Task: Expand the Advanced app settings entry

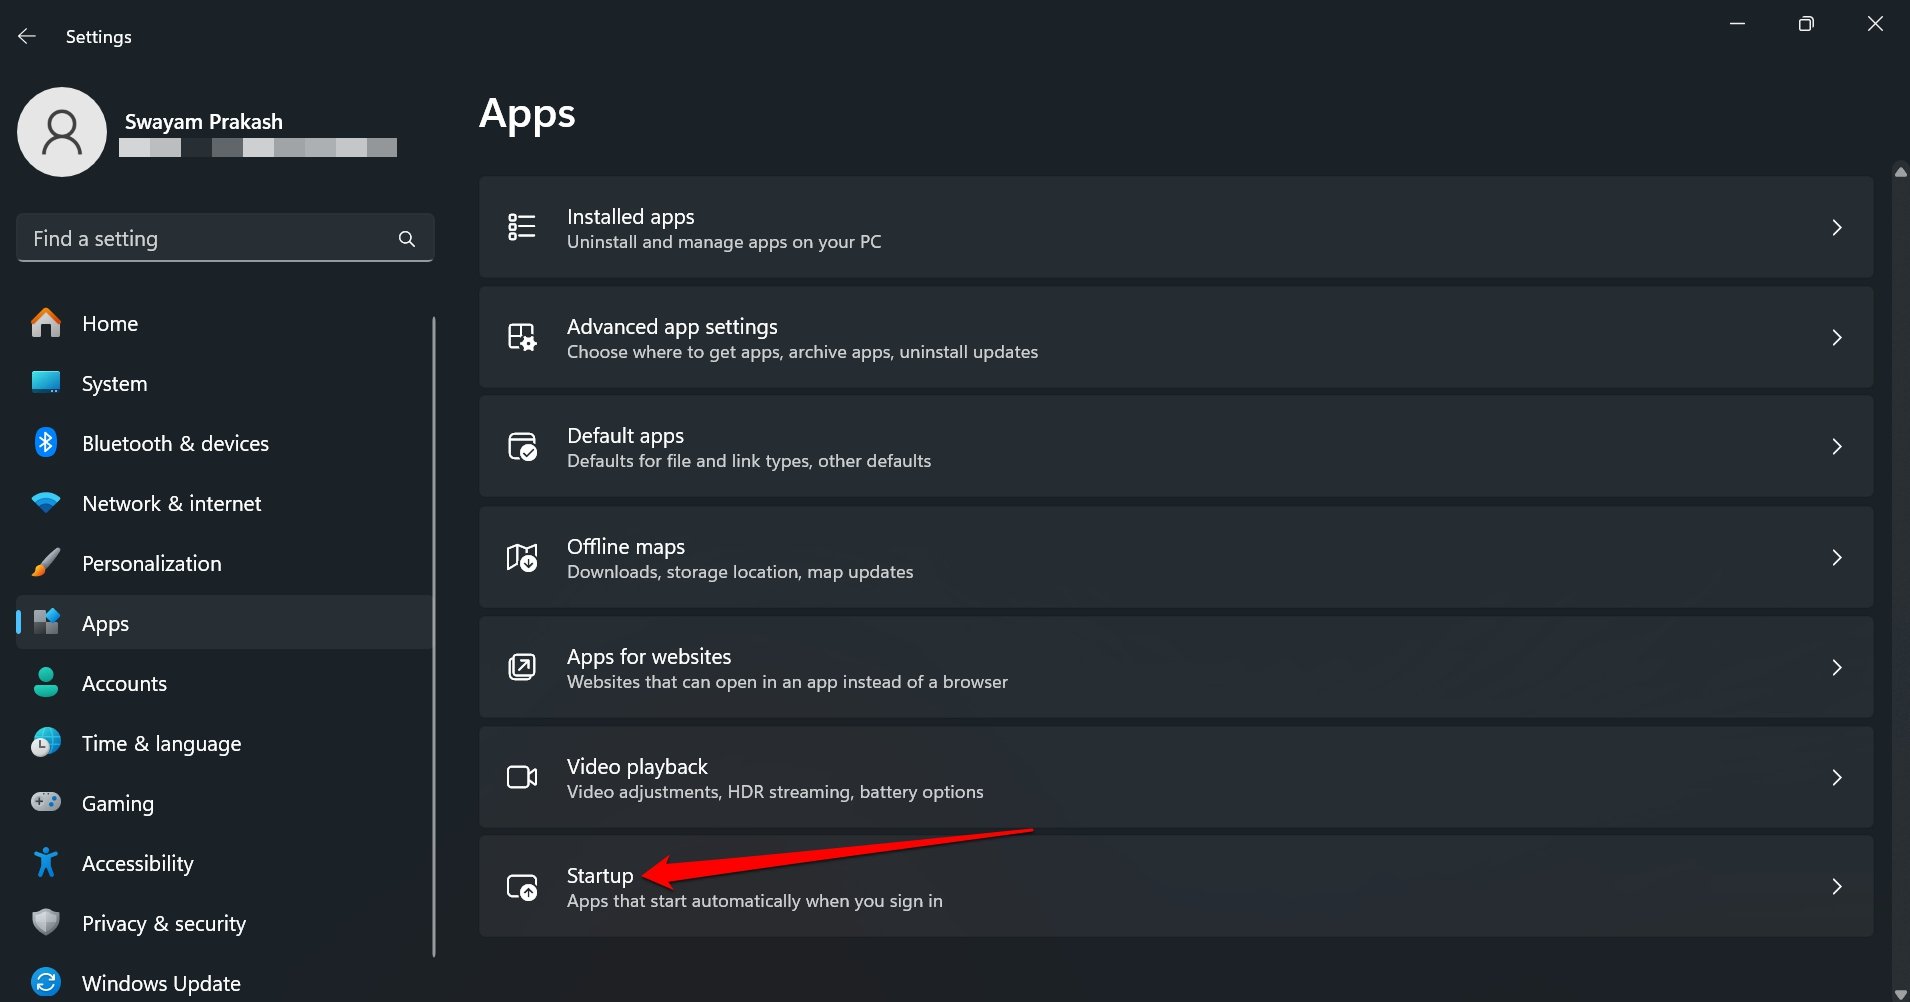Action: tap(1838, 337)
